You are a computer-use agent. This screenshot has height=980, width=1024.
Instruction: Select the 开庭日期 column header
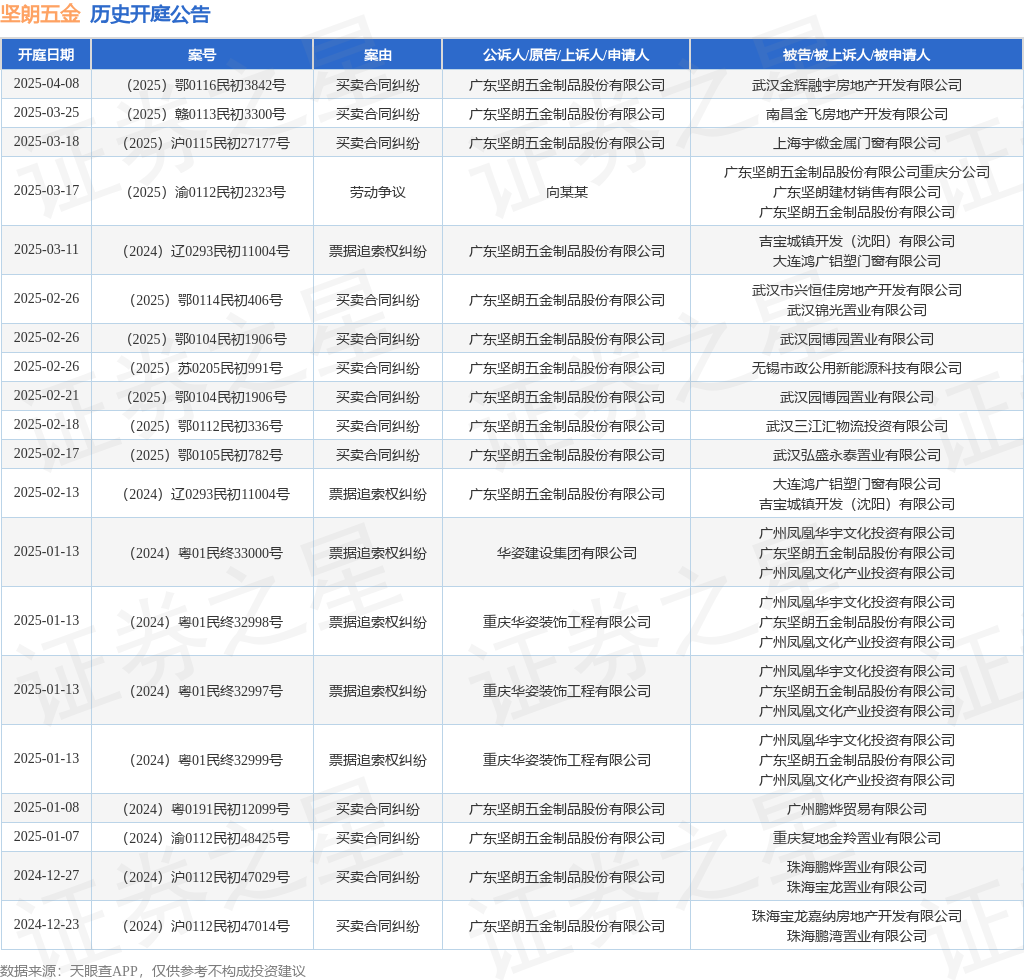click(x=46, y=55)
